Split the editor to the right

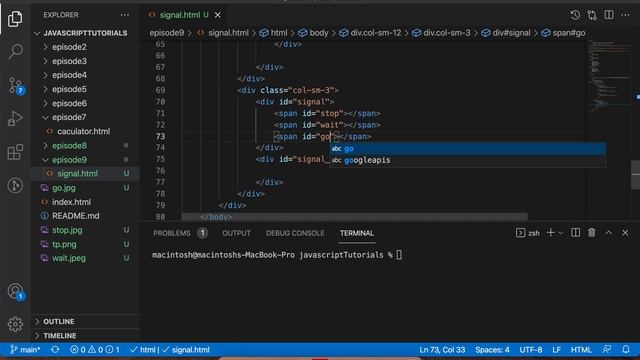(x=609, y=15)
